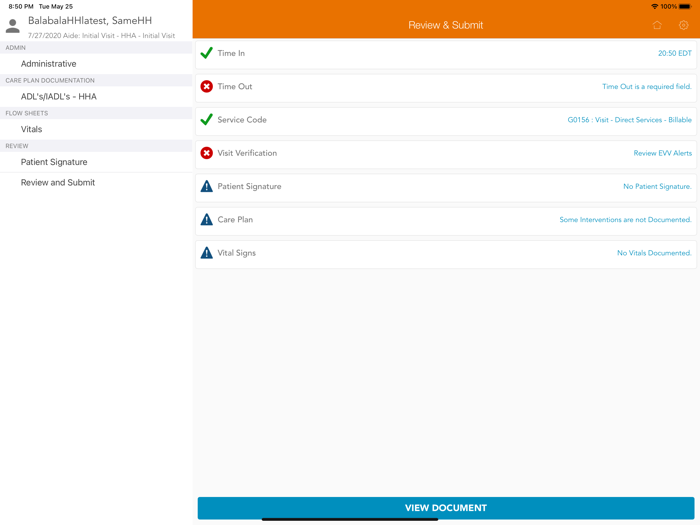The height and width of the screenshot is (525, 700).
Task: Click green checkmark beside Service Code
Action: [206, 120]
